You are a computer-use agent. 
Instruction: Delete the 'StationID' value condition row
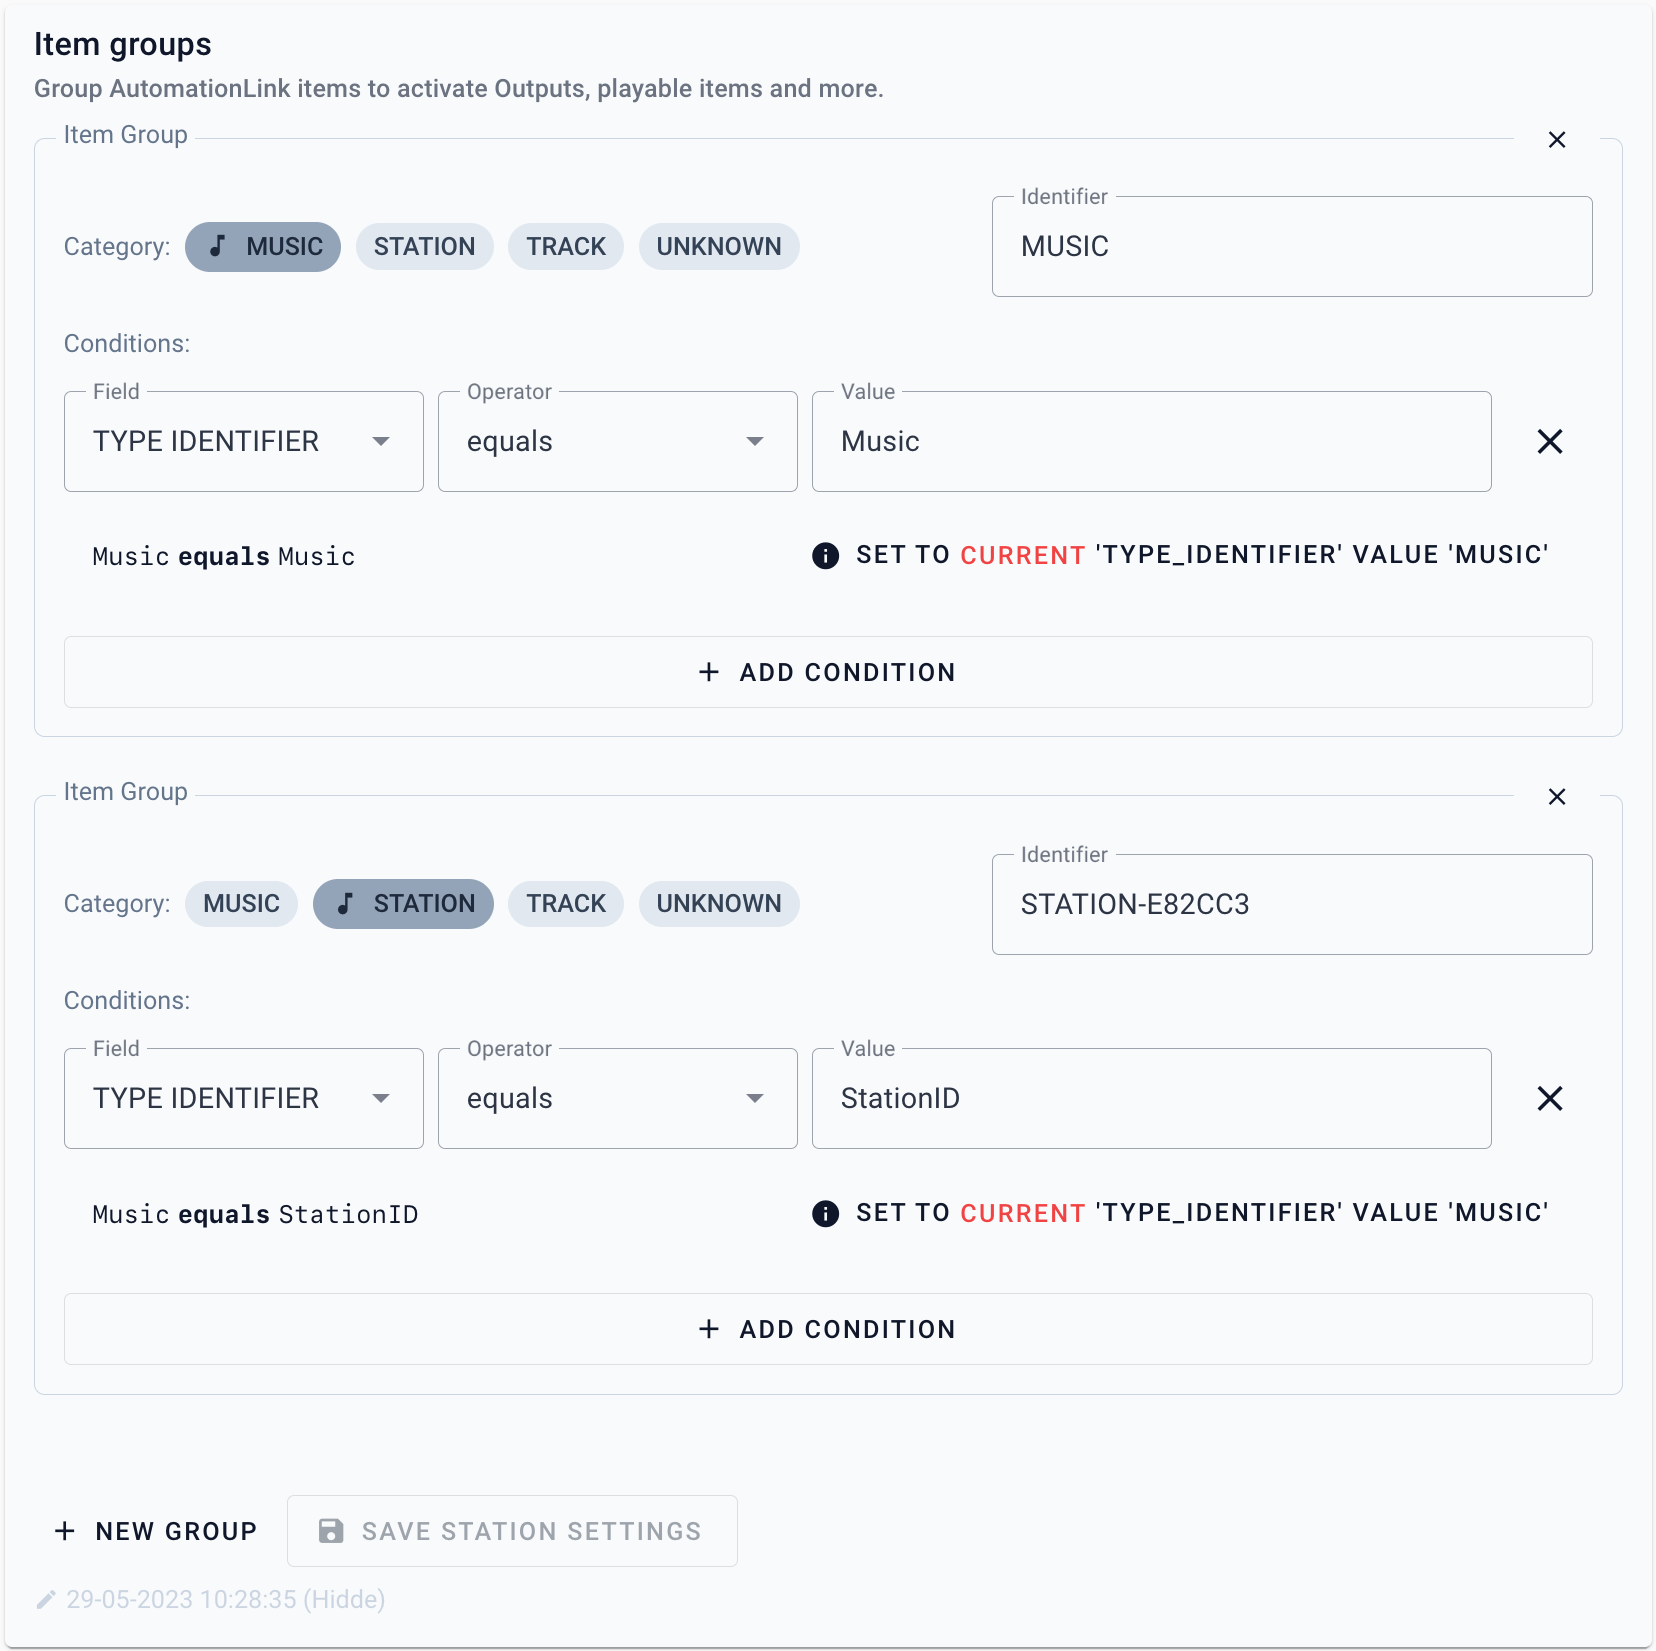[1549, 1098]
